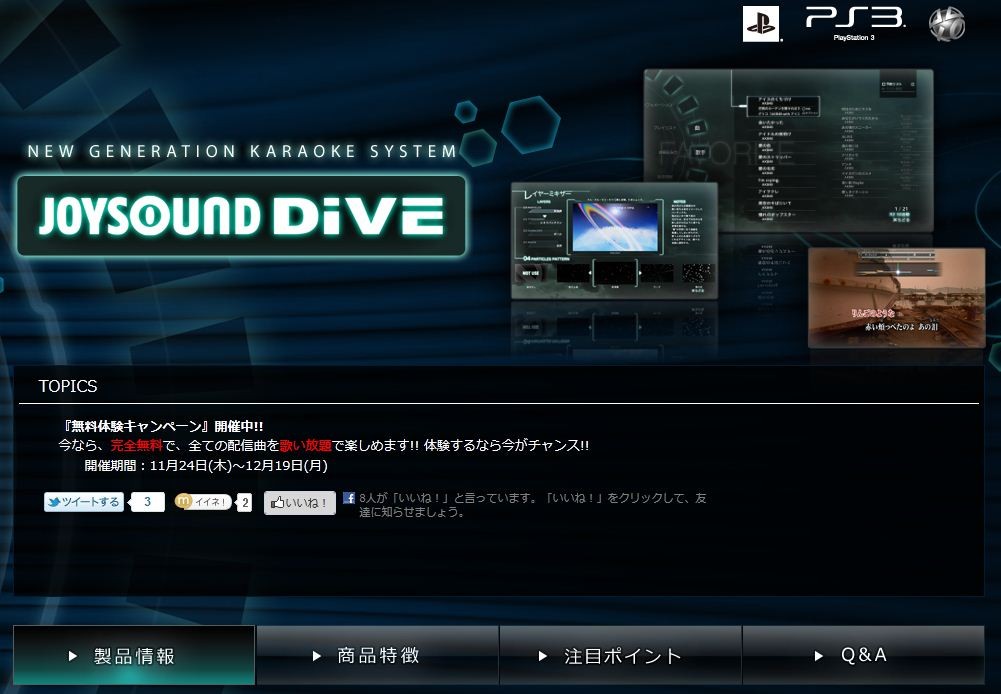Click the mixi count showing 2
The height and width of the screenshot is (694, 1001).
pos(245,503)
